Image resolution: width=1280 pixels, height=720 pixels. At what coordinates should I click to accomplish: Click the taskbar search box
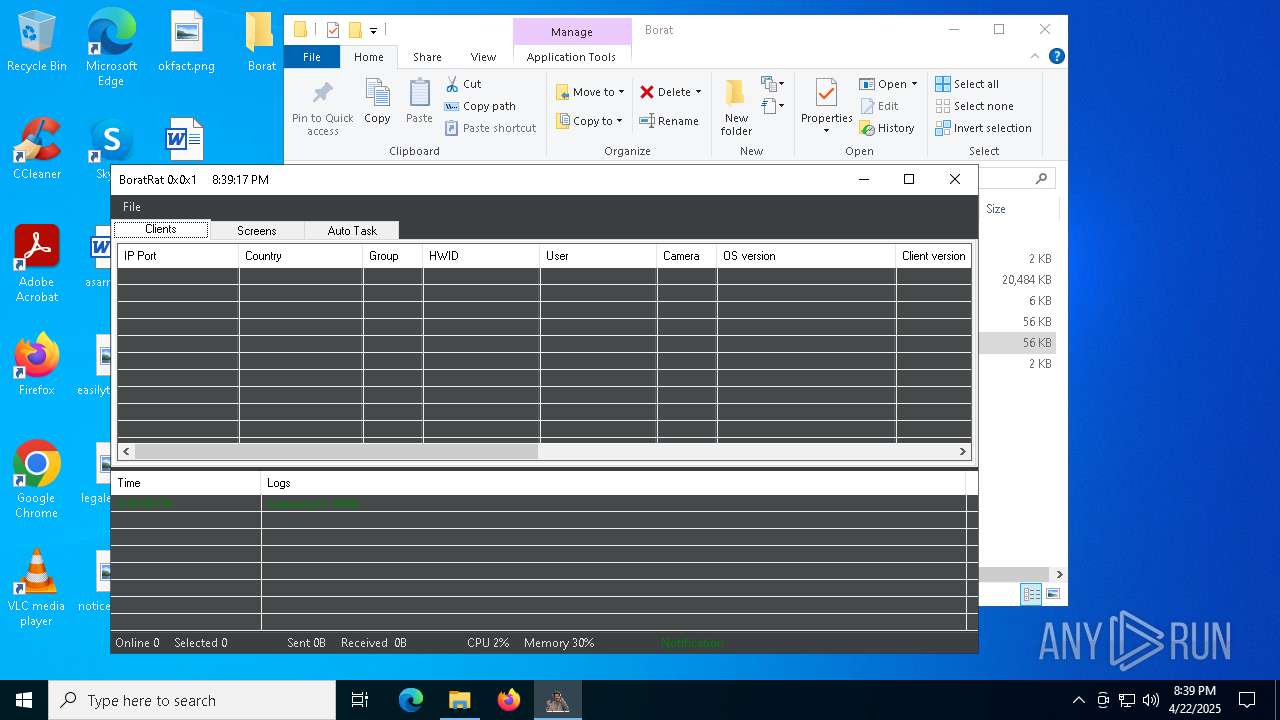pyautogui.click(x=192, y=700)
